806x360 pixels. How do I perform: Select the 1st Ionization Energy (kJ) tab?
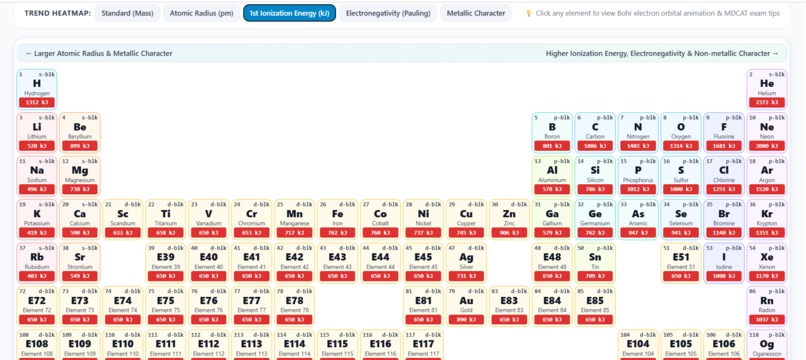289,13
